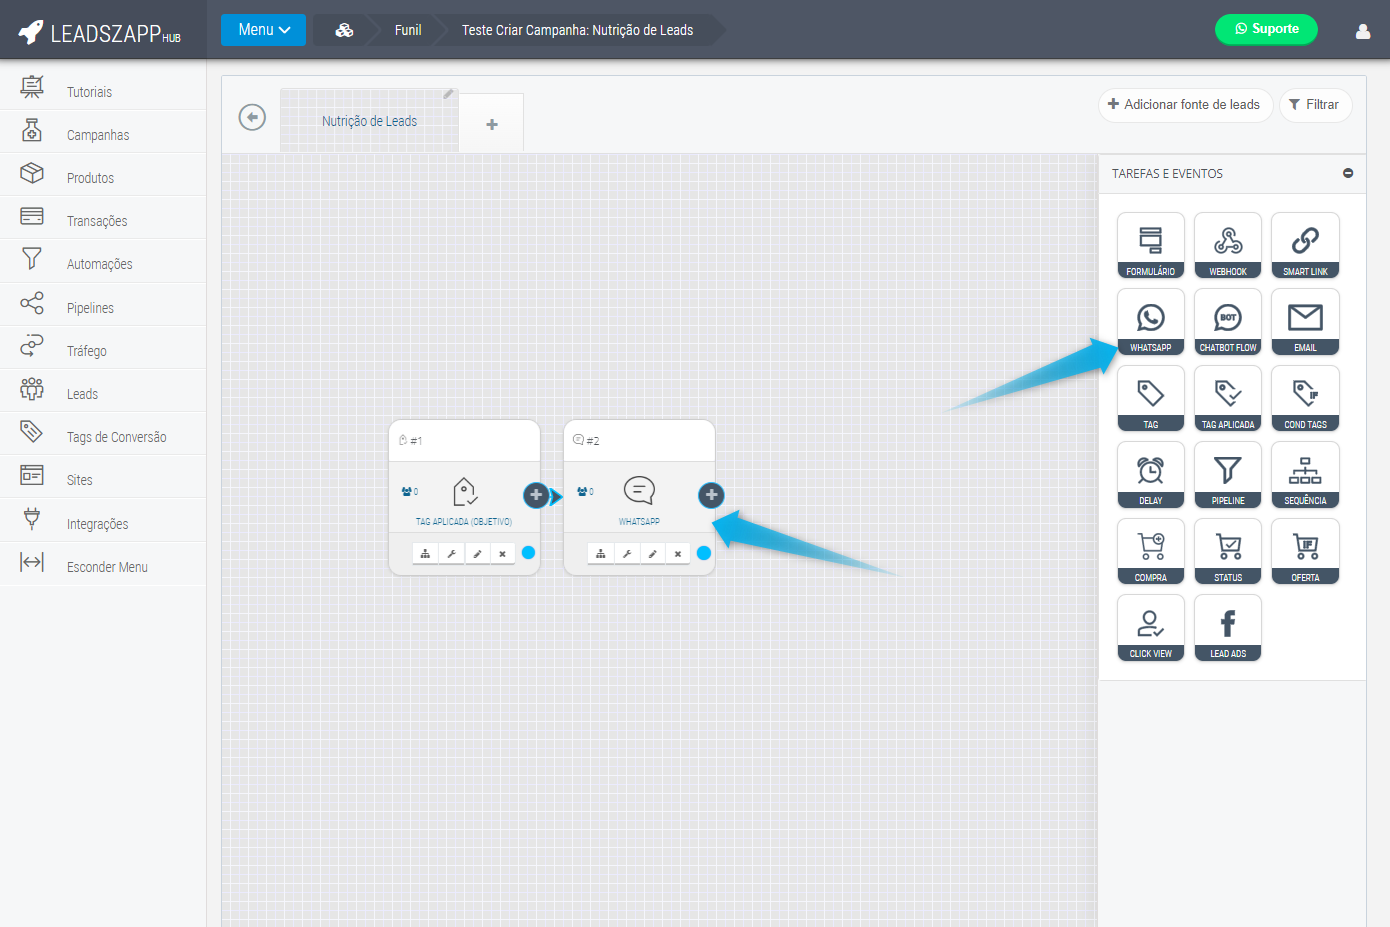Choose the Chatbot Flow tile
The height and width of the screenshot is (927, 1390).
point(1227,322)
